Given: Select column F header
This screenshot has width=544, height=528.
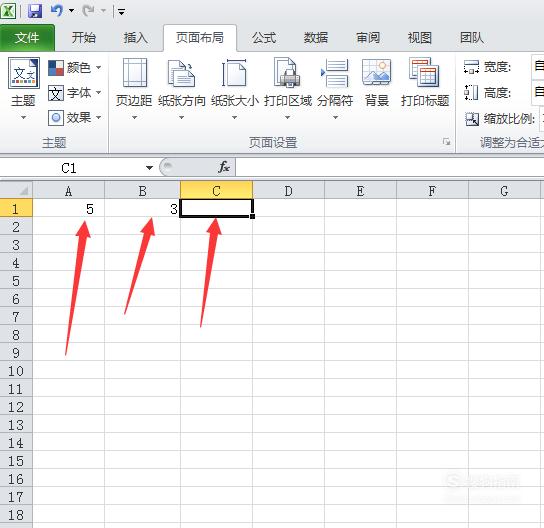Looking at the screenshot, I should point(432,190).
